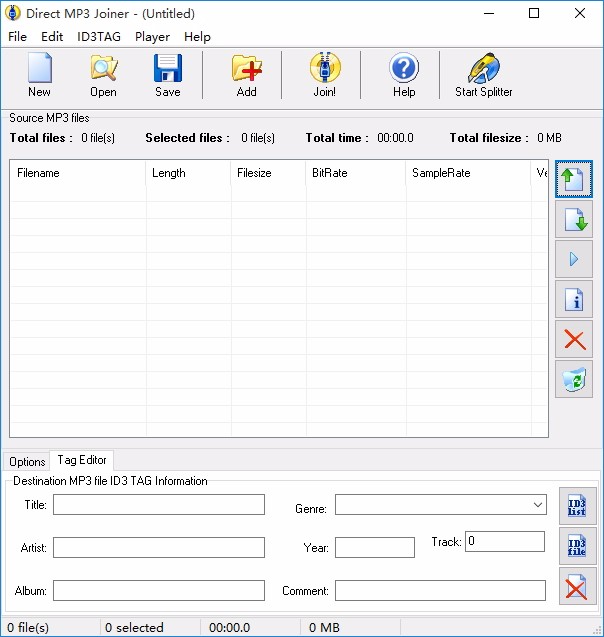Sort by BitRate column header
Viewport: 604px width, 637px height.
(x=355, y=173)
